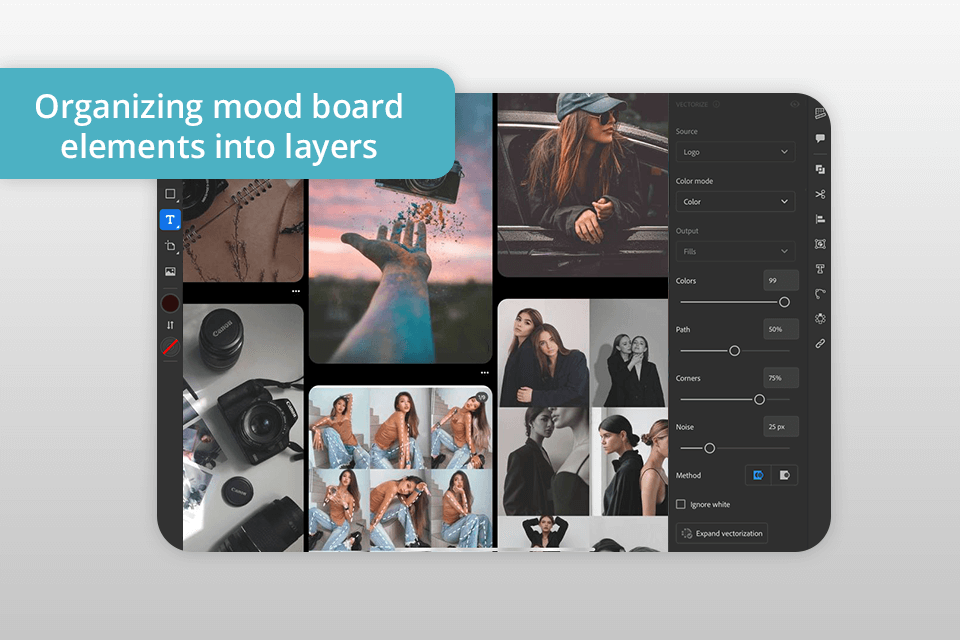Open the no-stroke color swatch
960x640 pixels.
[x=170, y=347]
